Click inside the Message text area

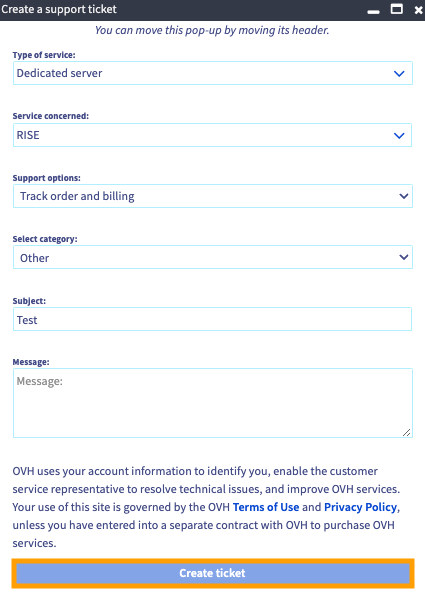[212, 403]
